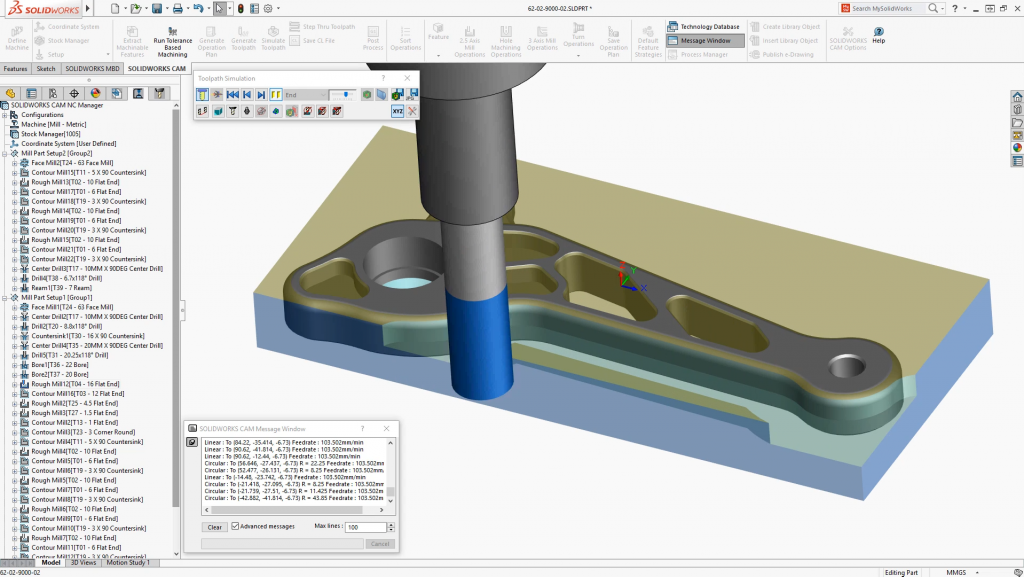Click the Undo arrow icon
The height and width of the screenshot is (577, 1024).
point(198,8)
